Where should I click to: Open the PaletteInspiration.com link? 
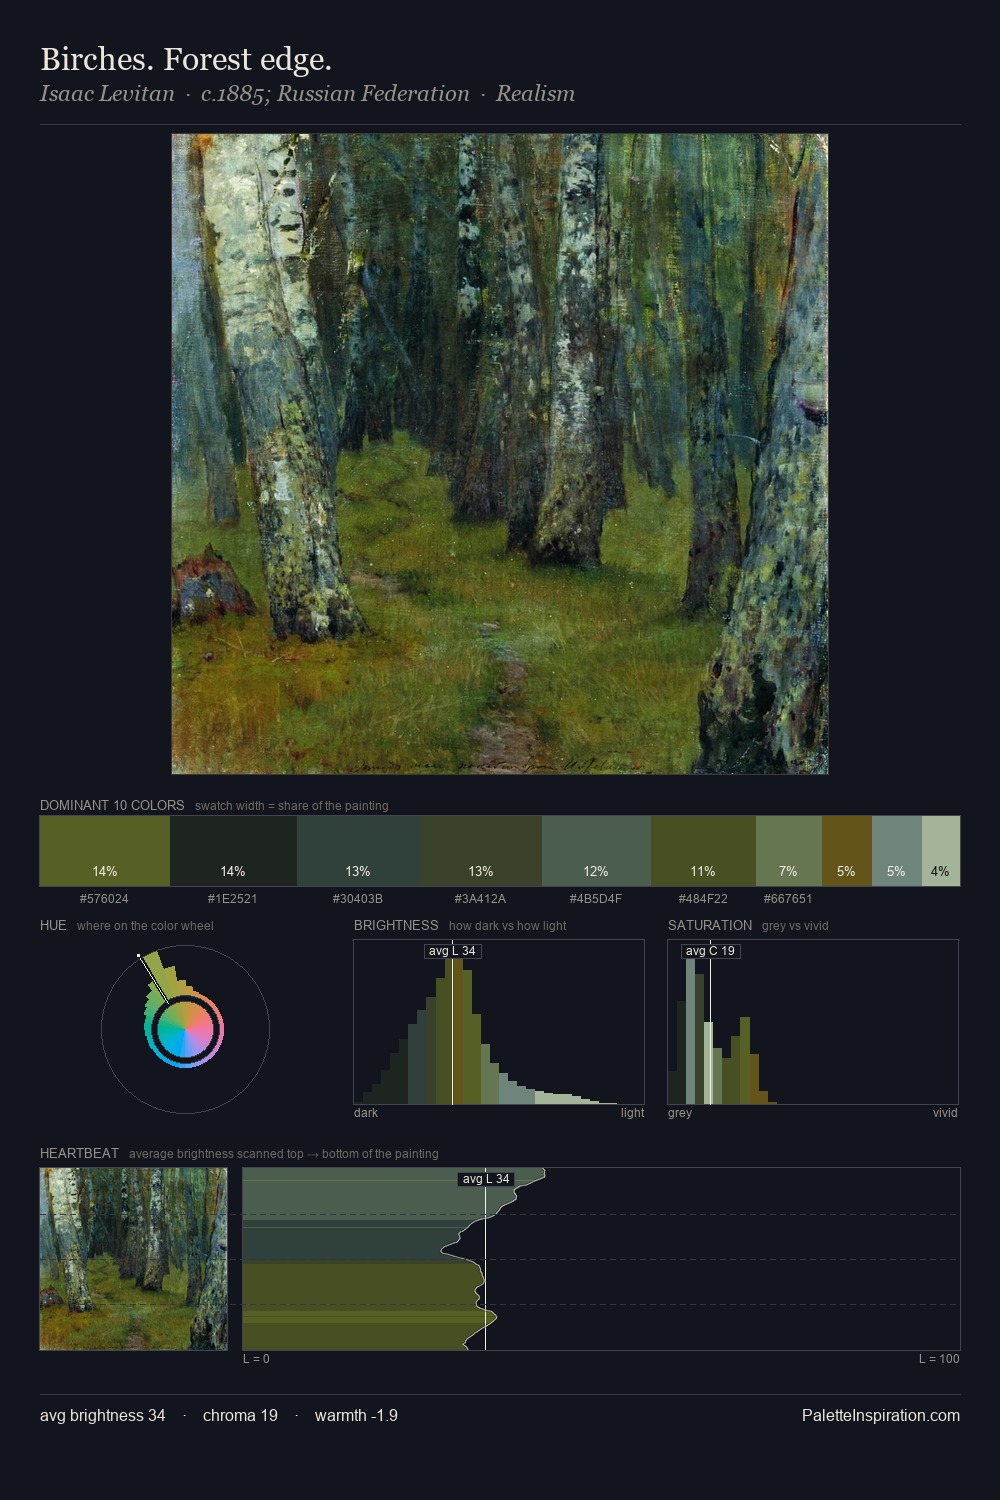[x=881, y=1416]
